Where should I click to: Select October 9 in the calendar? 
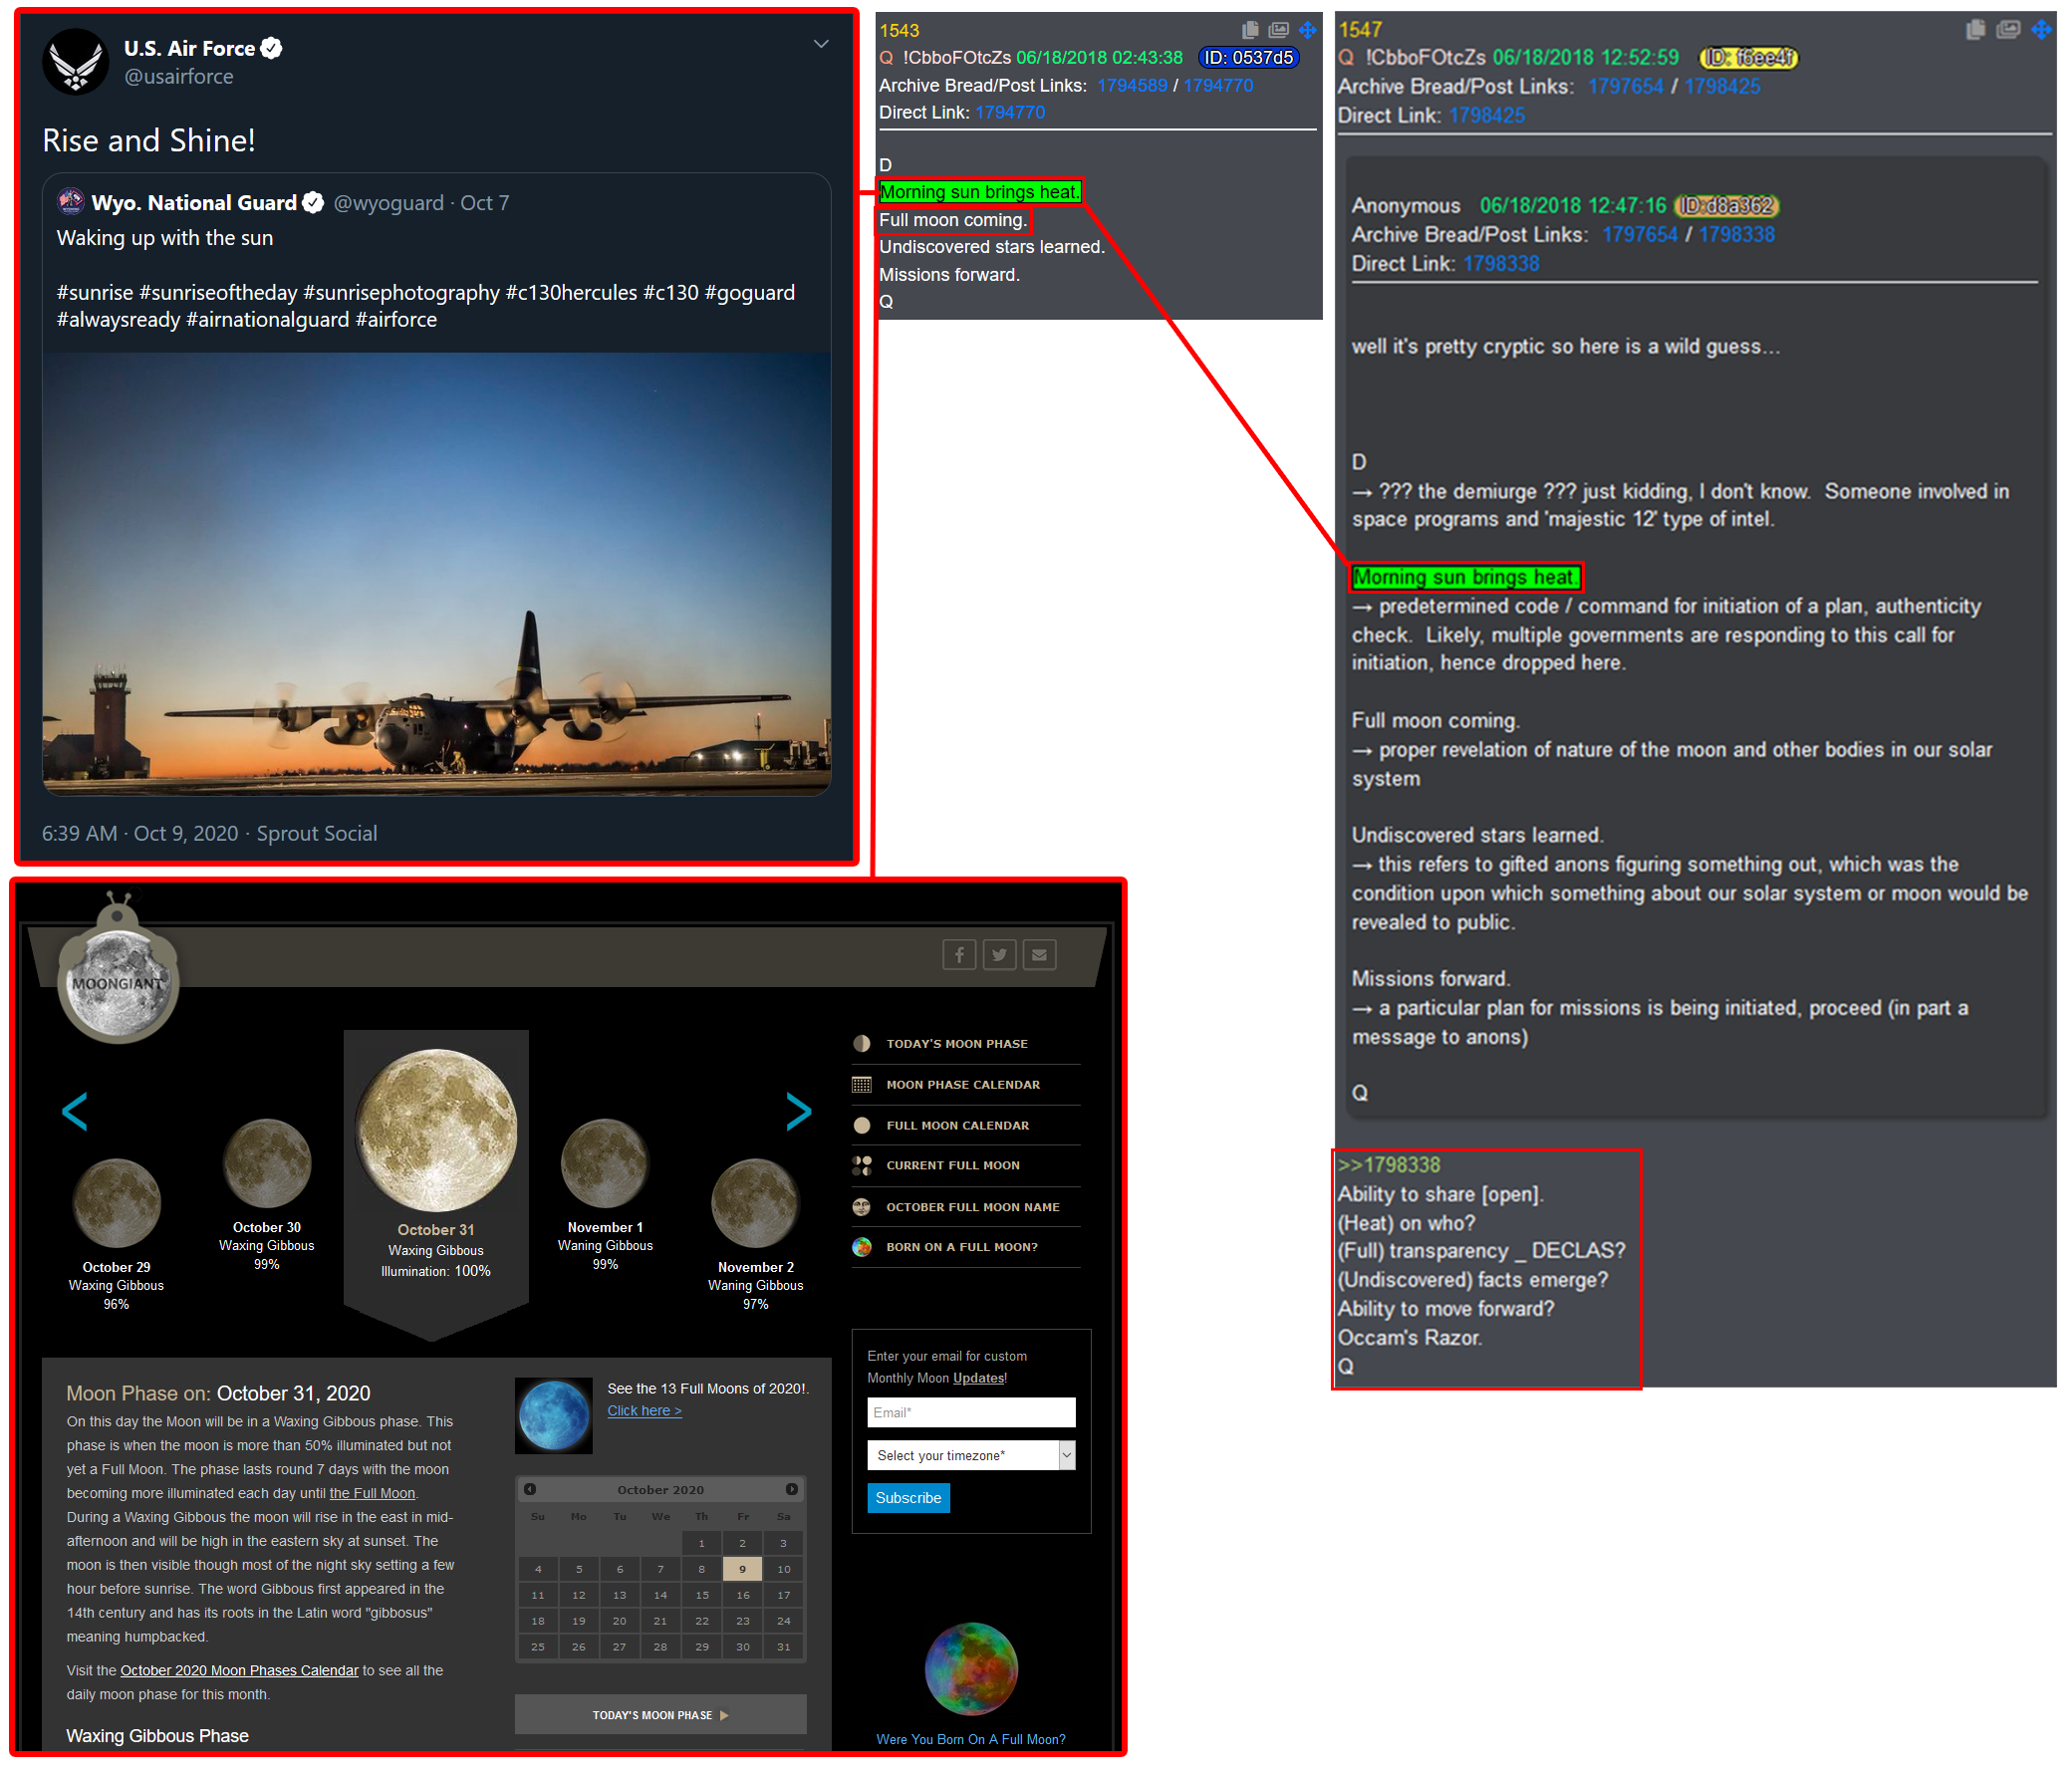[742, 1569]
